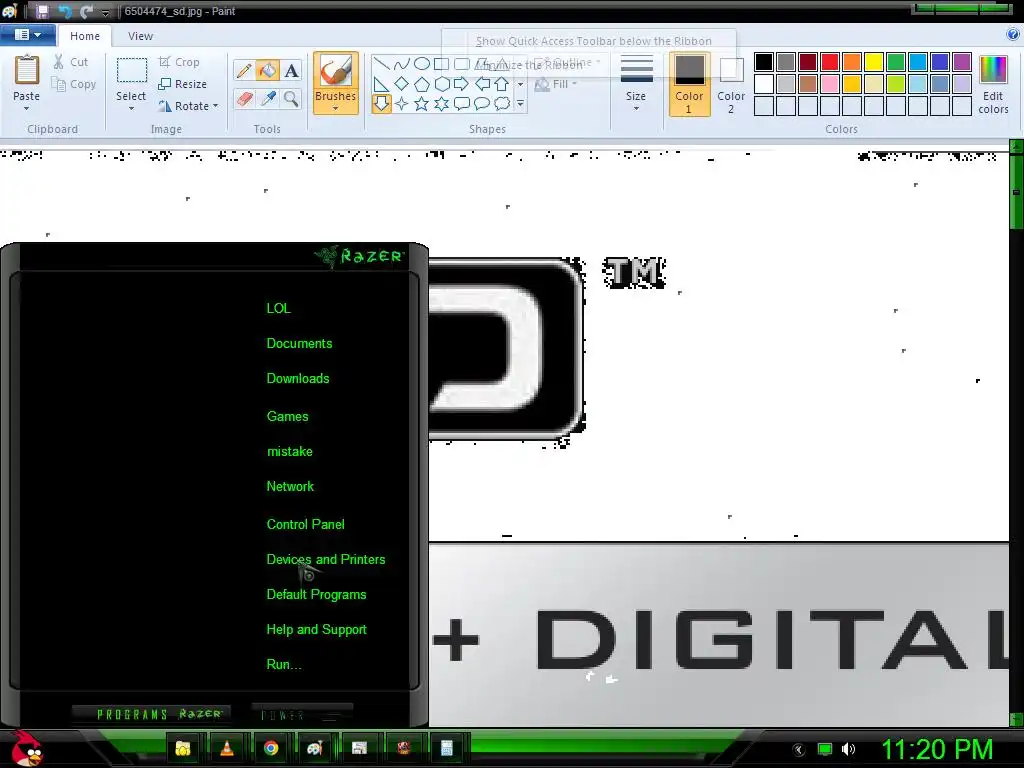Viewport: 1024px width, 768px height.
Task: Choose the Oval callout shape
Action: point(482,103)
